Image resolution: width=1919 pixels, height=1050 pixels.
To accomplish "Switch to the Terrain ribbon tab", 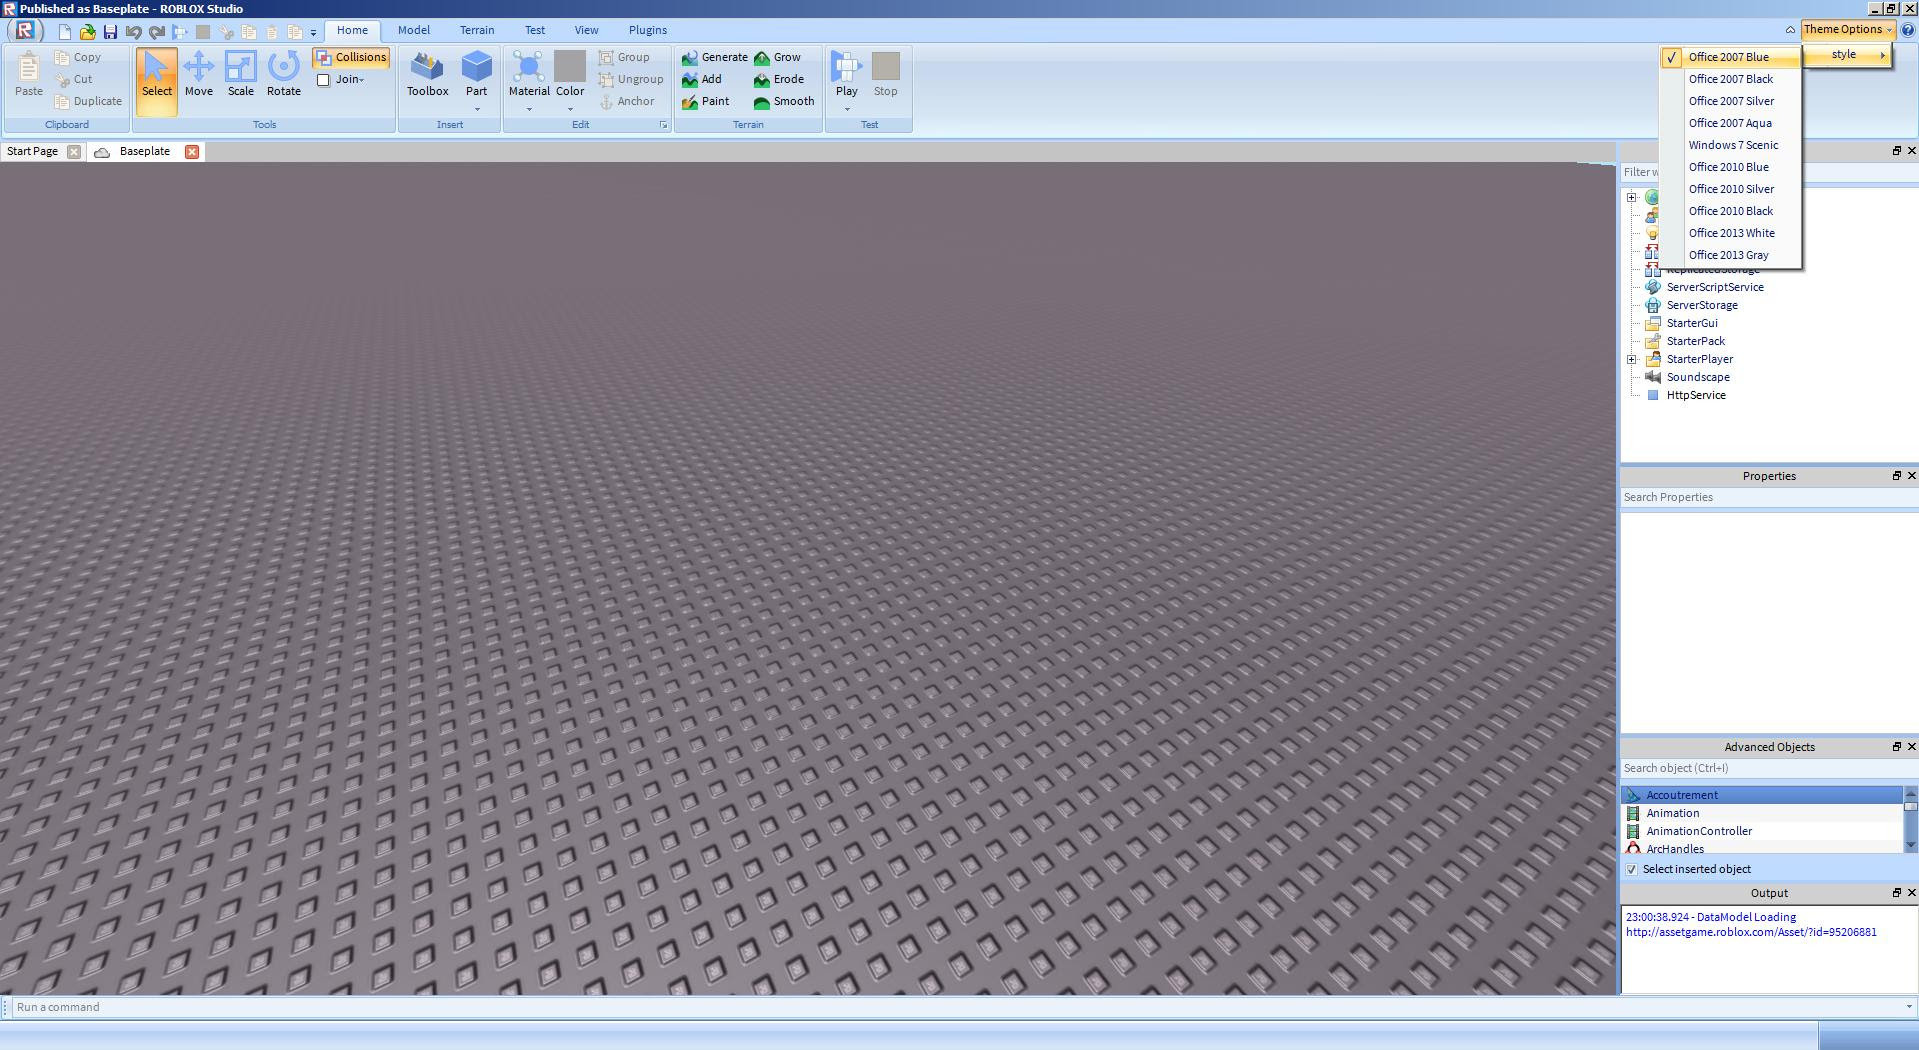I will pos(477,30).
